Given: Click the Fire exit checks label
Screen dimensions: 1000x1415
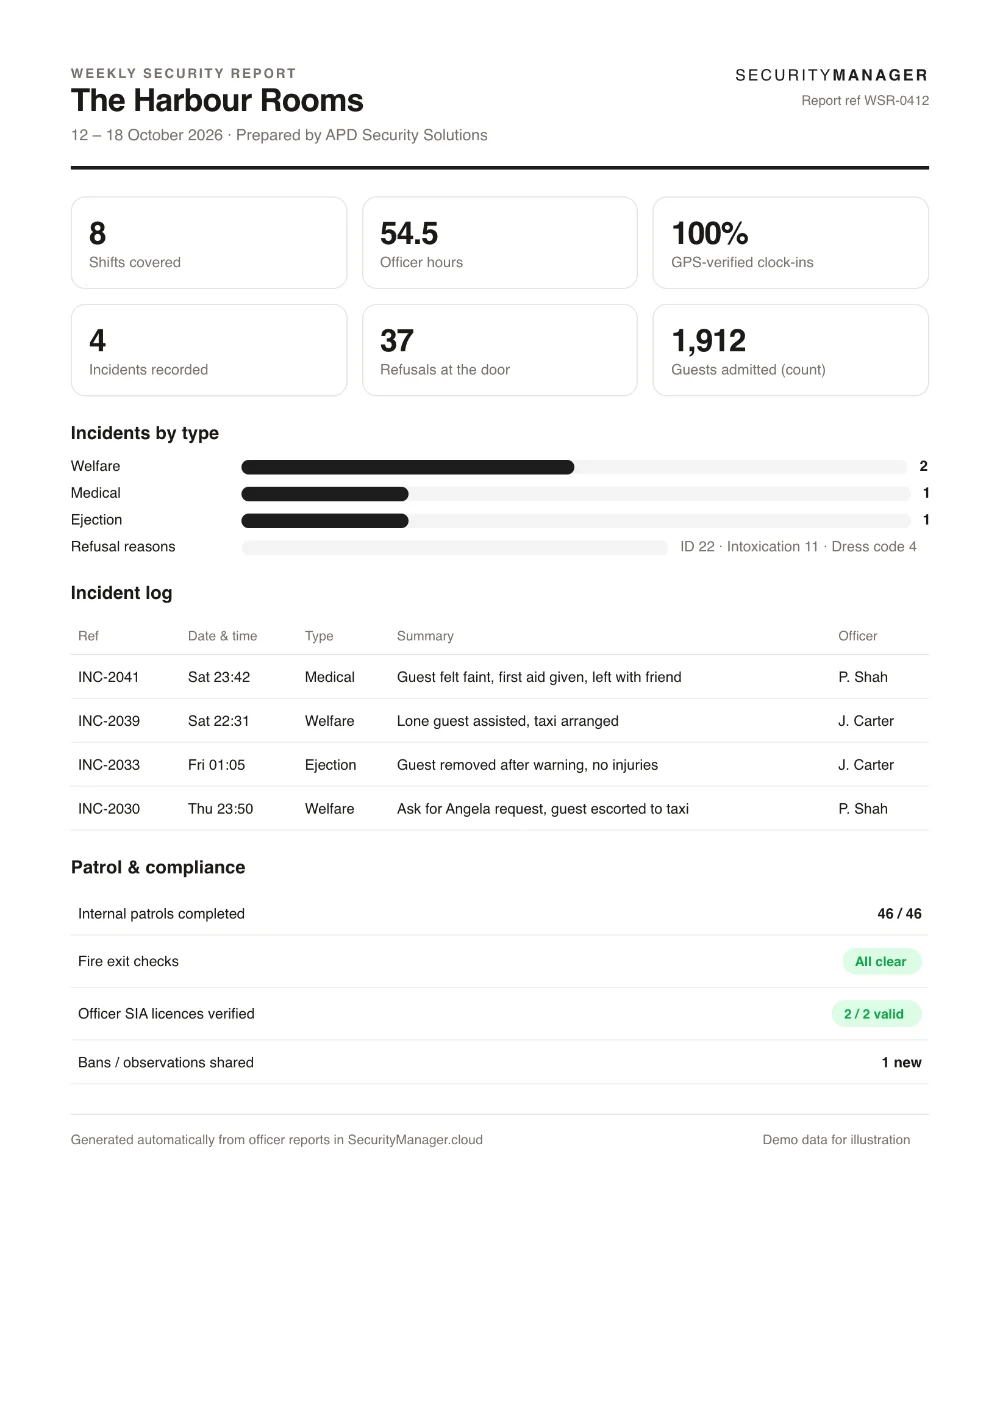Looking at the screenshot, I should pyautogui.click(x=128, y=961).
